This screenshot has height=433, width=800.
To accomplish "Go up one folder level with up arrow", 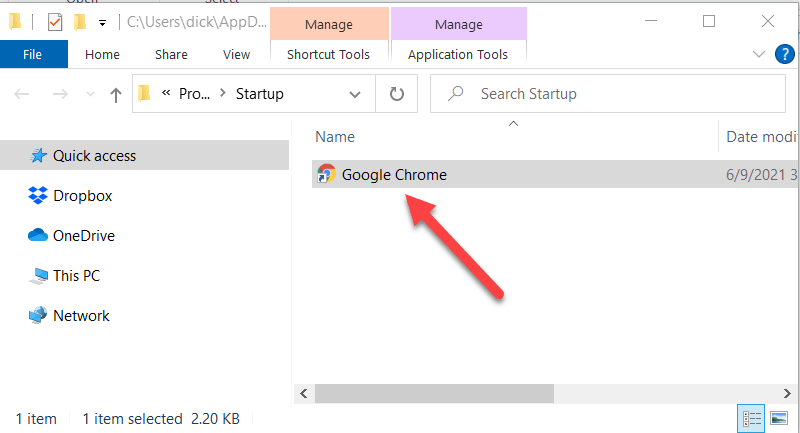I will (x=116, y=94).
